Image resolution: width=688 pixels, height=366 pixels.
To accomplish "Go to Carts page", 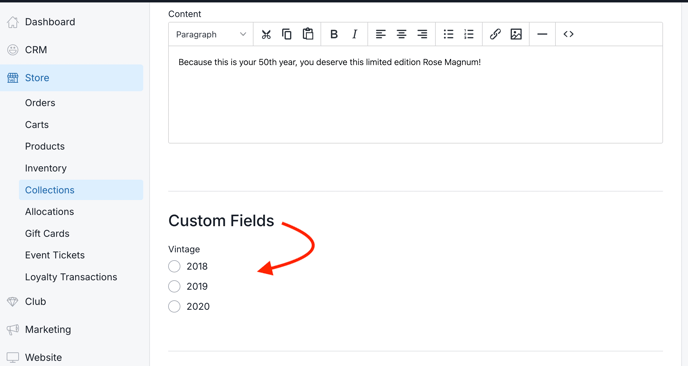I will tap(37, 125).
